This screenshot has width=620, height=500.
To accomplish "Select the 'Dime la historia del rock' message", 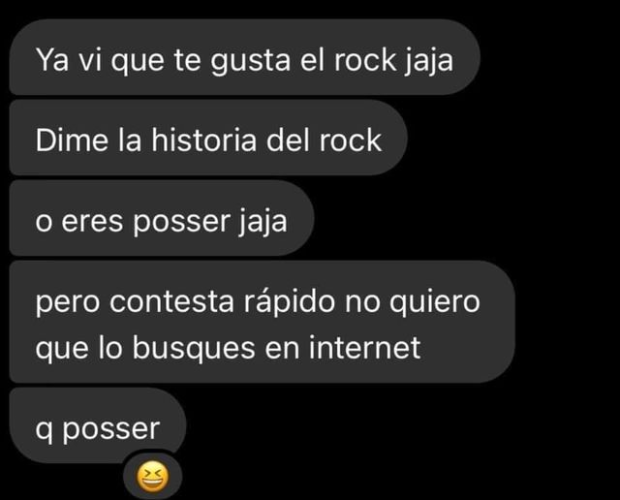I will point(208,138).
